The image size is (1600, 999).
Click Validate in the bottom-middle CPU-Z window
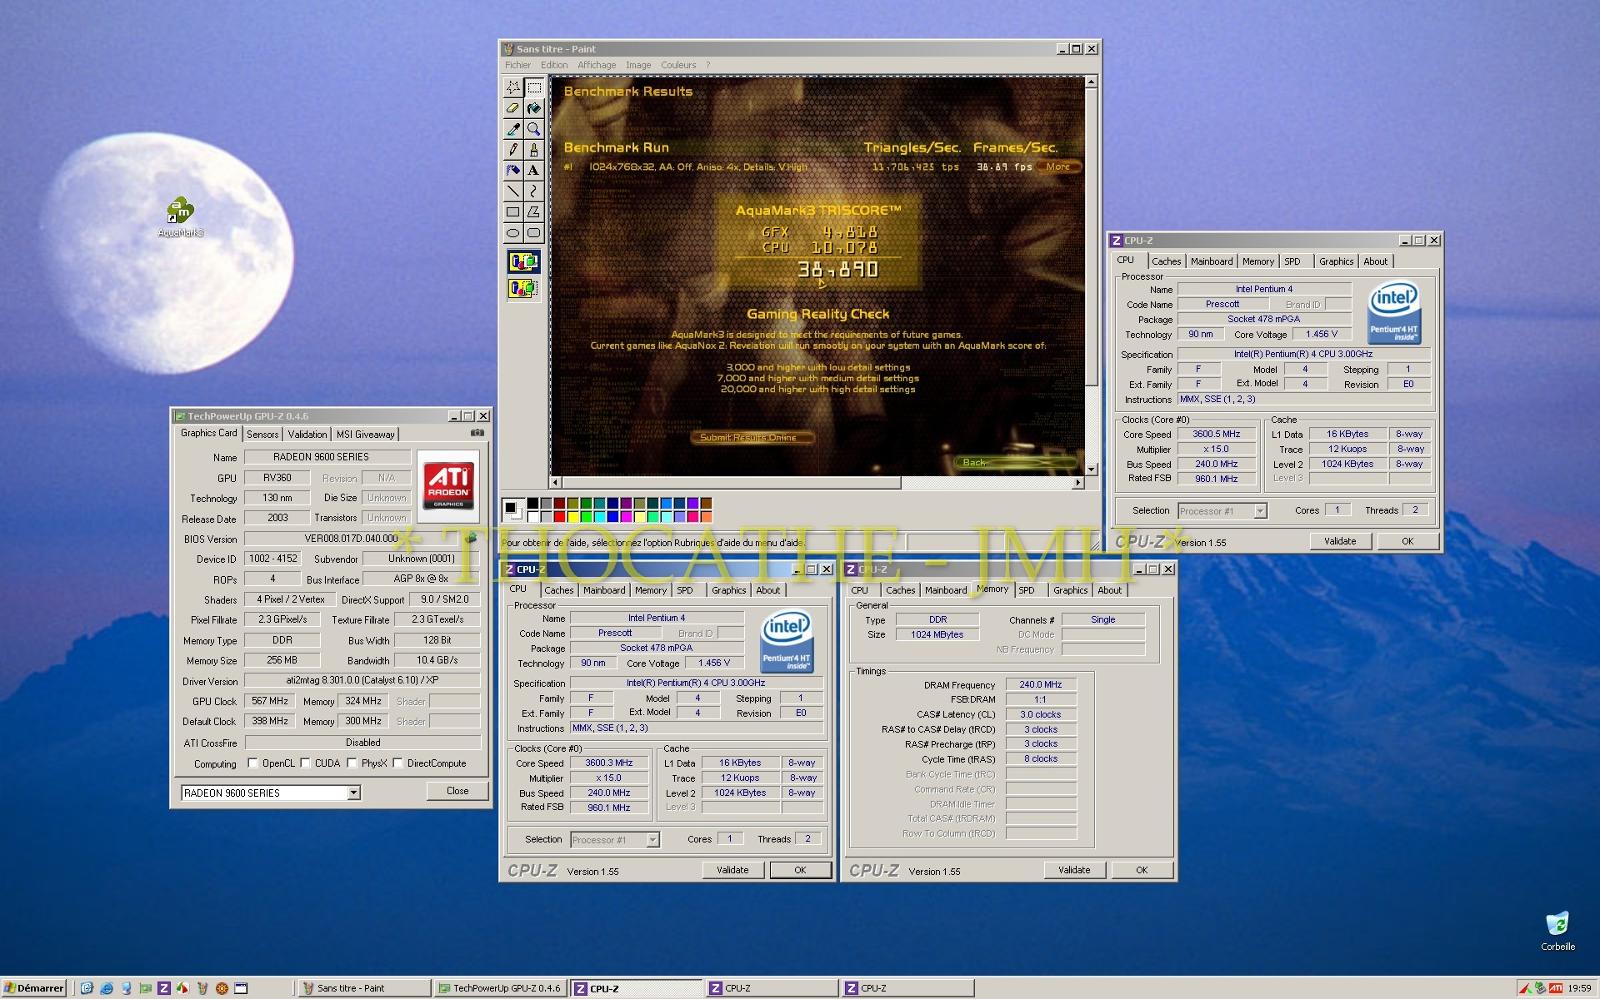pos(732,870)
